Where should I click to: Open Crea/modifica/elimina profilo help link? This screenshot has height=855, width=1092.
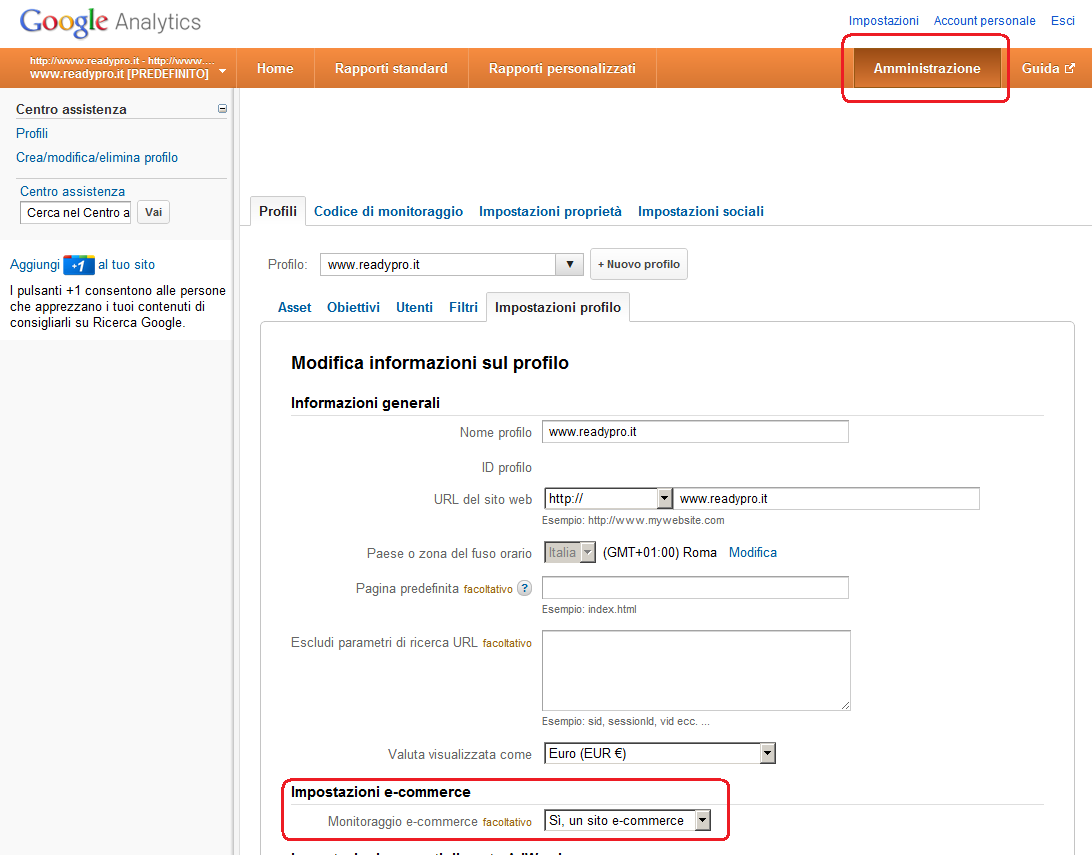click(x=97, y=157)
